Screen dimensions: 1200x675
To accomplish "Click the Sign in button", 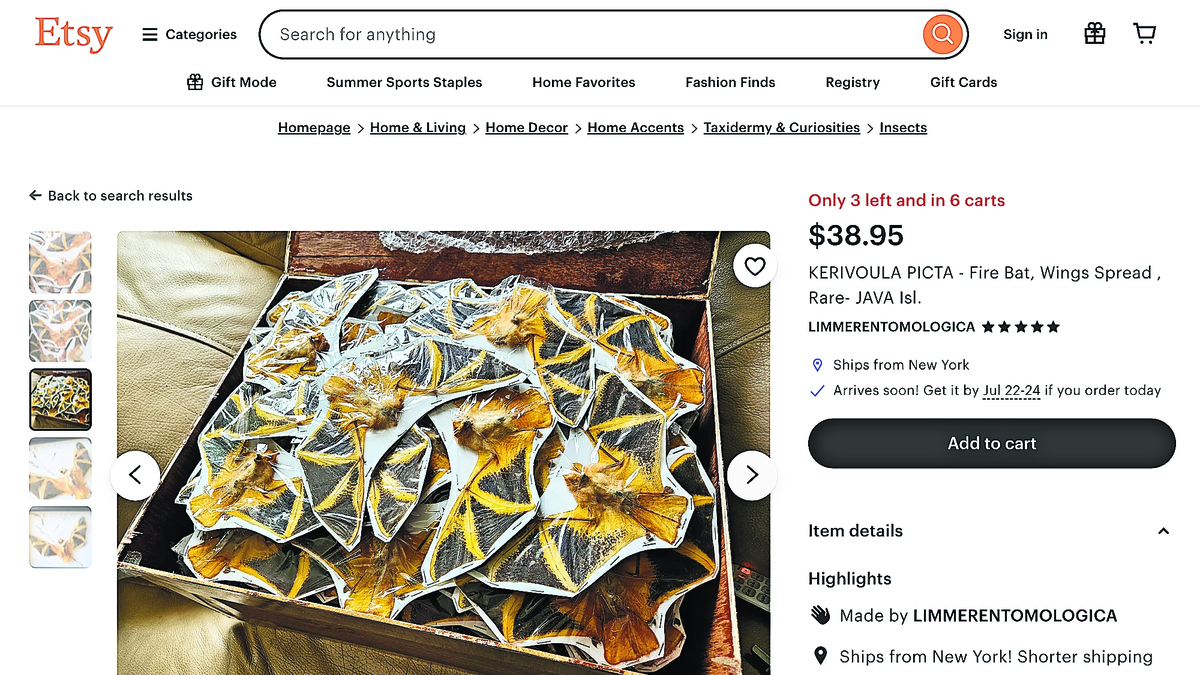I will coord(1025,34).
